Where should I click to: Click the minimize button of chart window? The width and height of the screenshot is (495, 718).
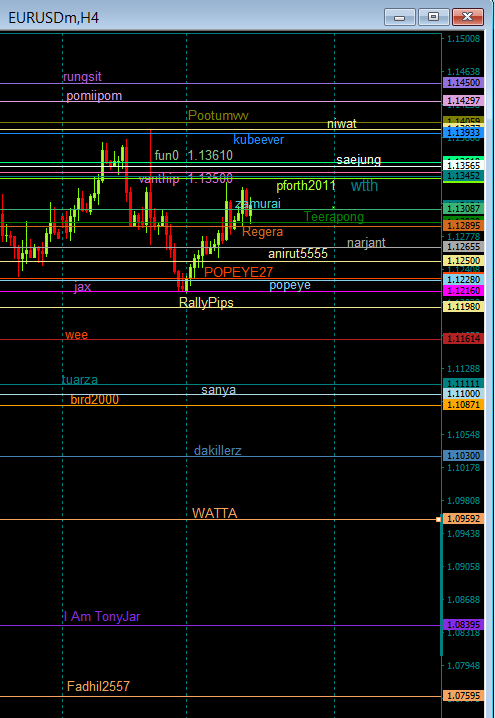[x=400, y=17]
